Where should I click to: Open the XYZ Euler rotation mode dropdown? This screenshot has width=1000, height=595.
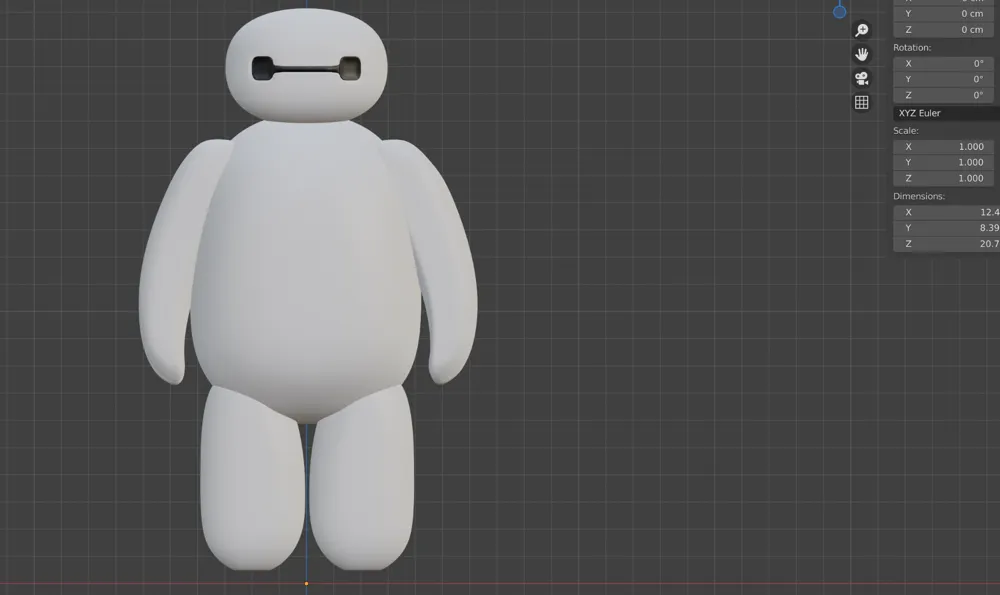tap(946, 113)
